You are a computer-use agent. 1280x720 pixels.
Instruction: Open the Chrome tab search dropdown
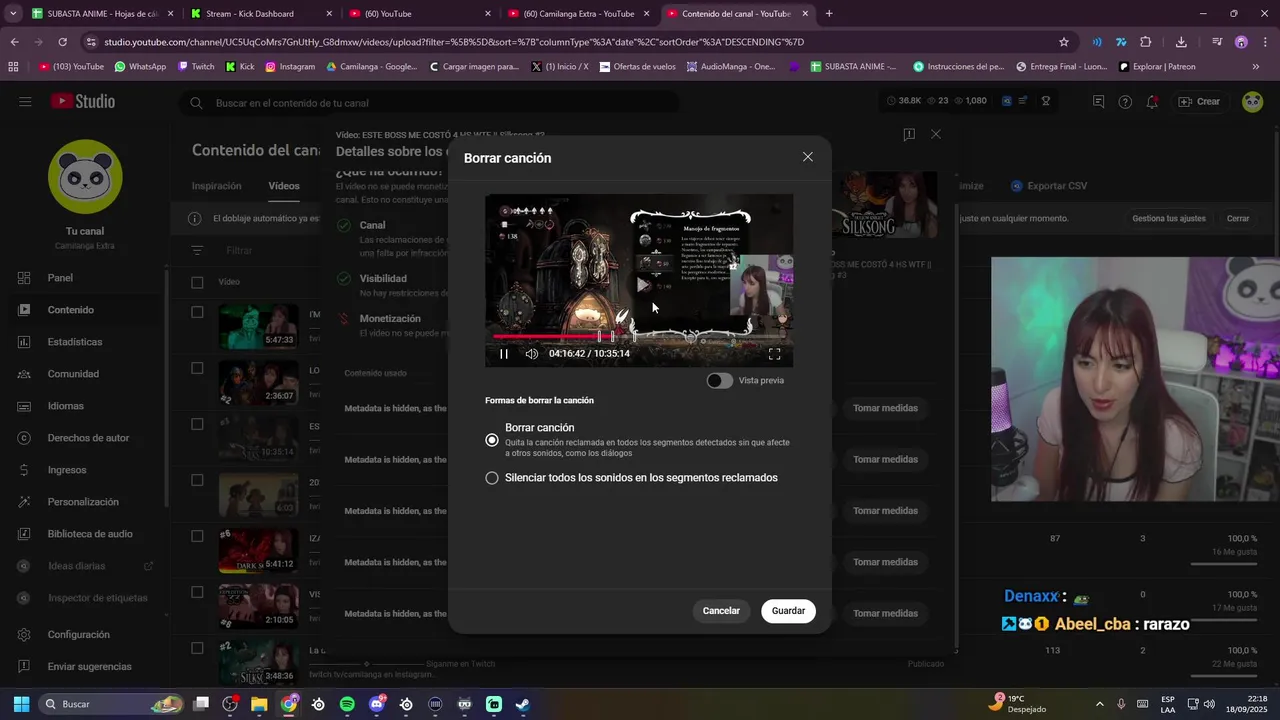(13, 14)
